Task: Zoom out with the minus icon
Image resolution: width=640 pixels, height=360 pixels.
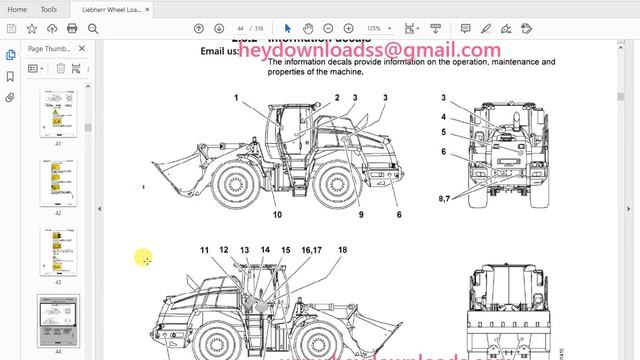Action: [328, 29]
